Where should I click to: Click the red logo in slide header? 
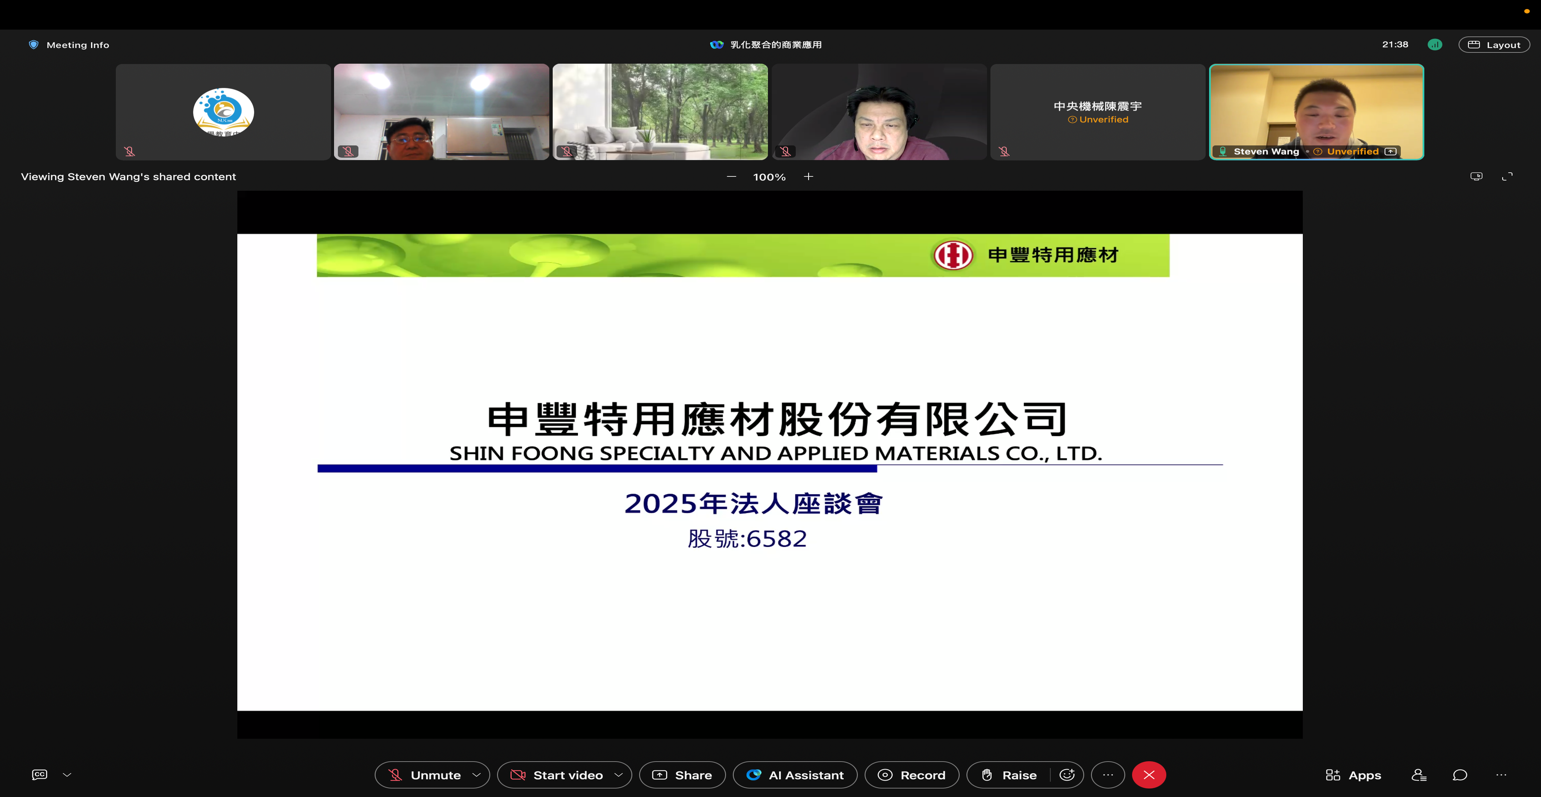coord(953,255)
